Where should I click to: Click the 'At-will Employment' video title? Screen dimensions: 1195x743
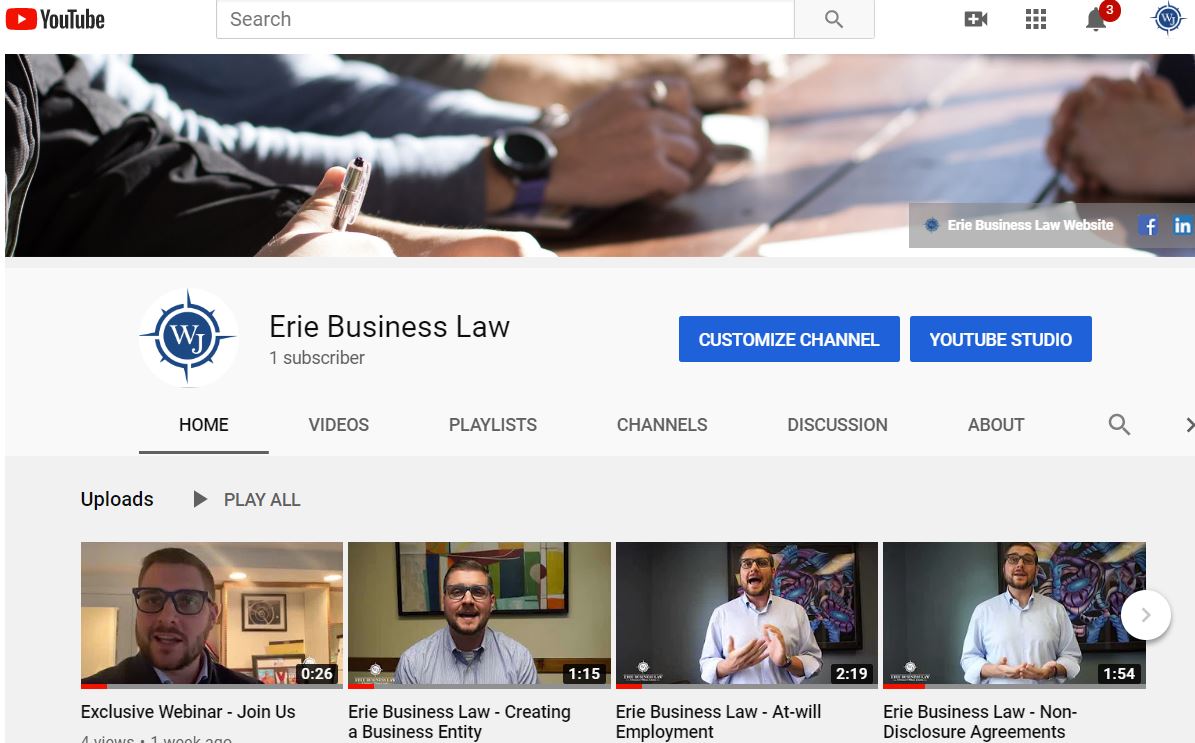(719, 722)
